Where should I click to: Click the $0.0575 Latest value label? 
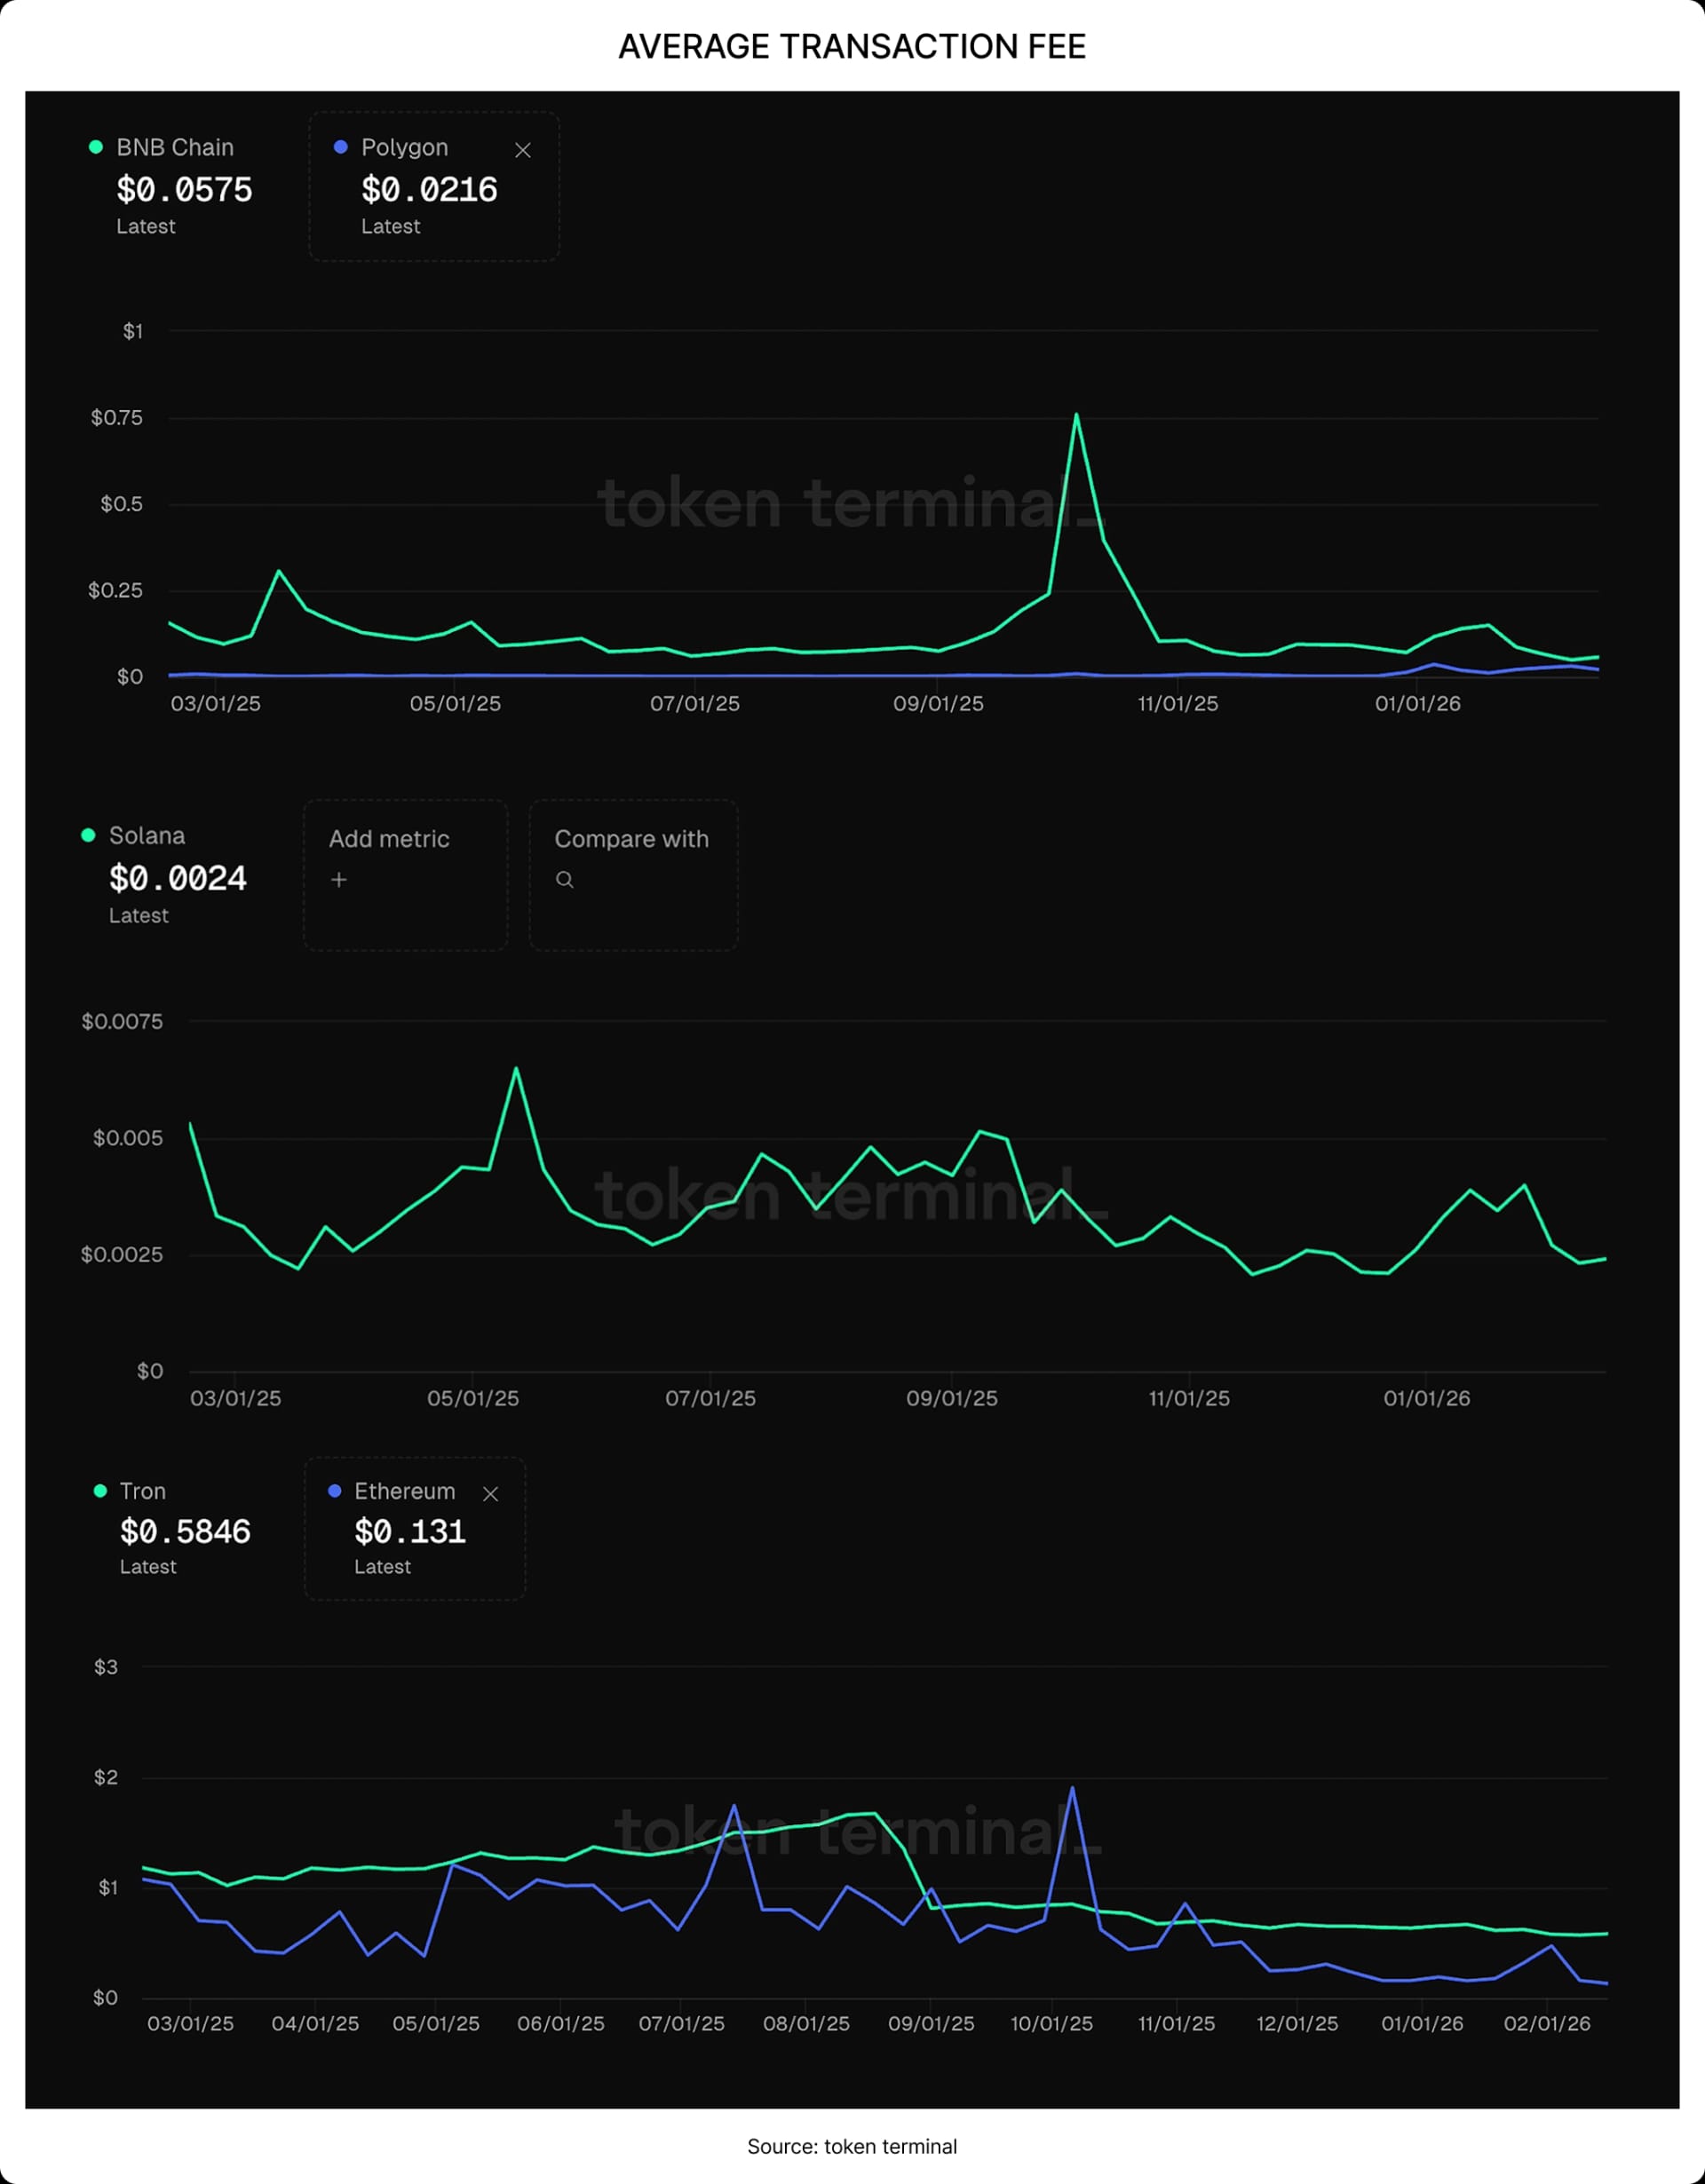(x=183, y=190)
